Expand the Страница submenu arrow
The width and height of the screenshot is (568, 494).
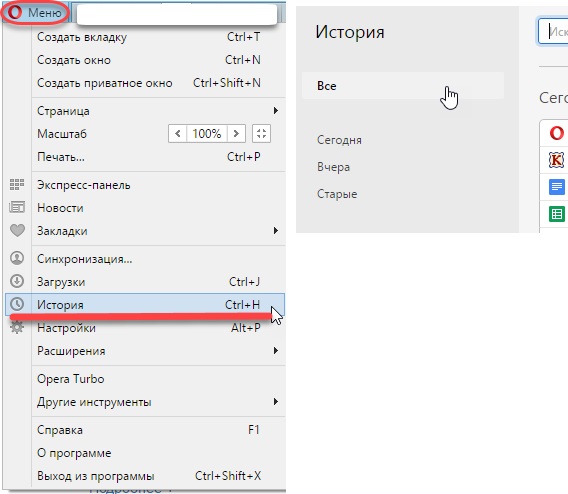[x=276, y=110]
